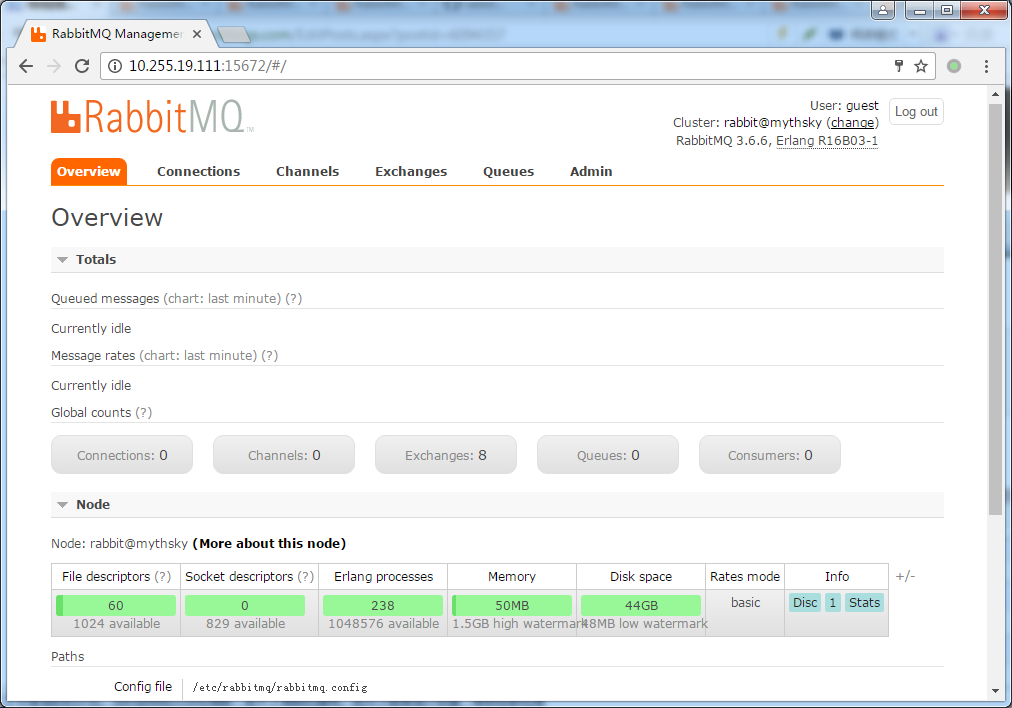
Task: Change Message rates chart range
Action: (198, 356)
